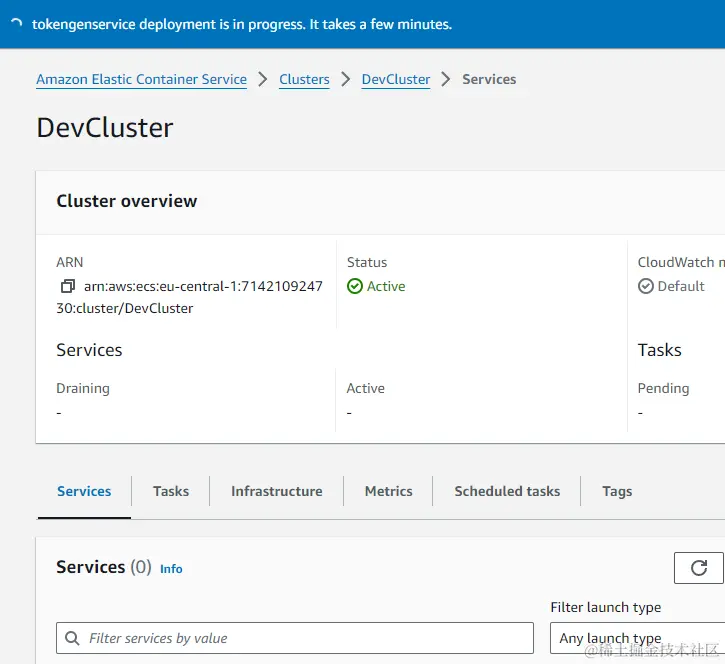
Task: Click the Services (0) heading
Action: pyautogui.click(x=104, y=567)
